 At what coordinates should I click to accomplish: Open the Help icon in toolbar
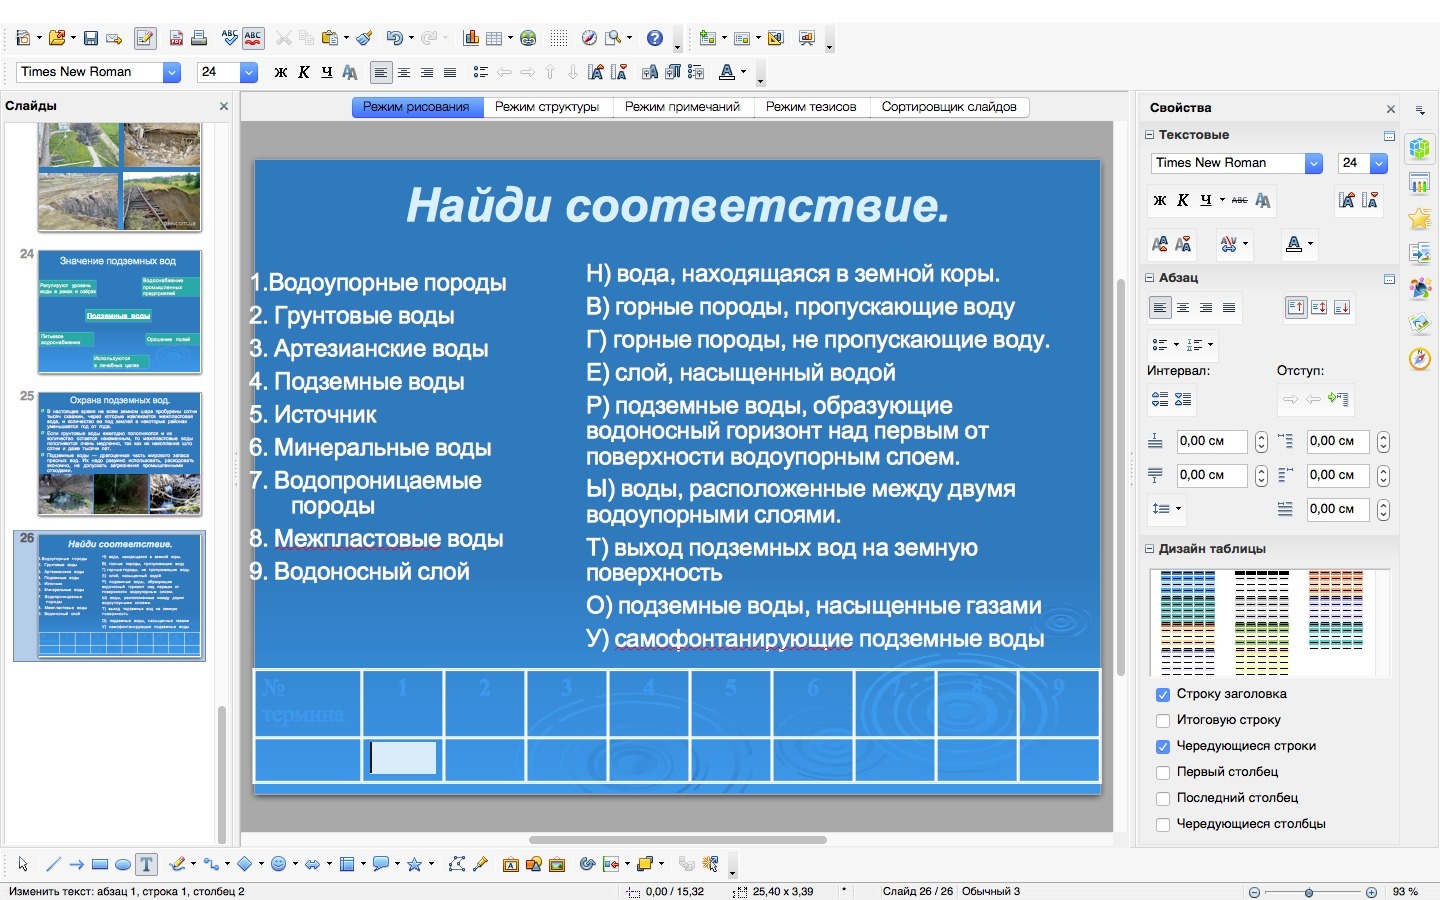(x=654, y=38)
